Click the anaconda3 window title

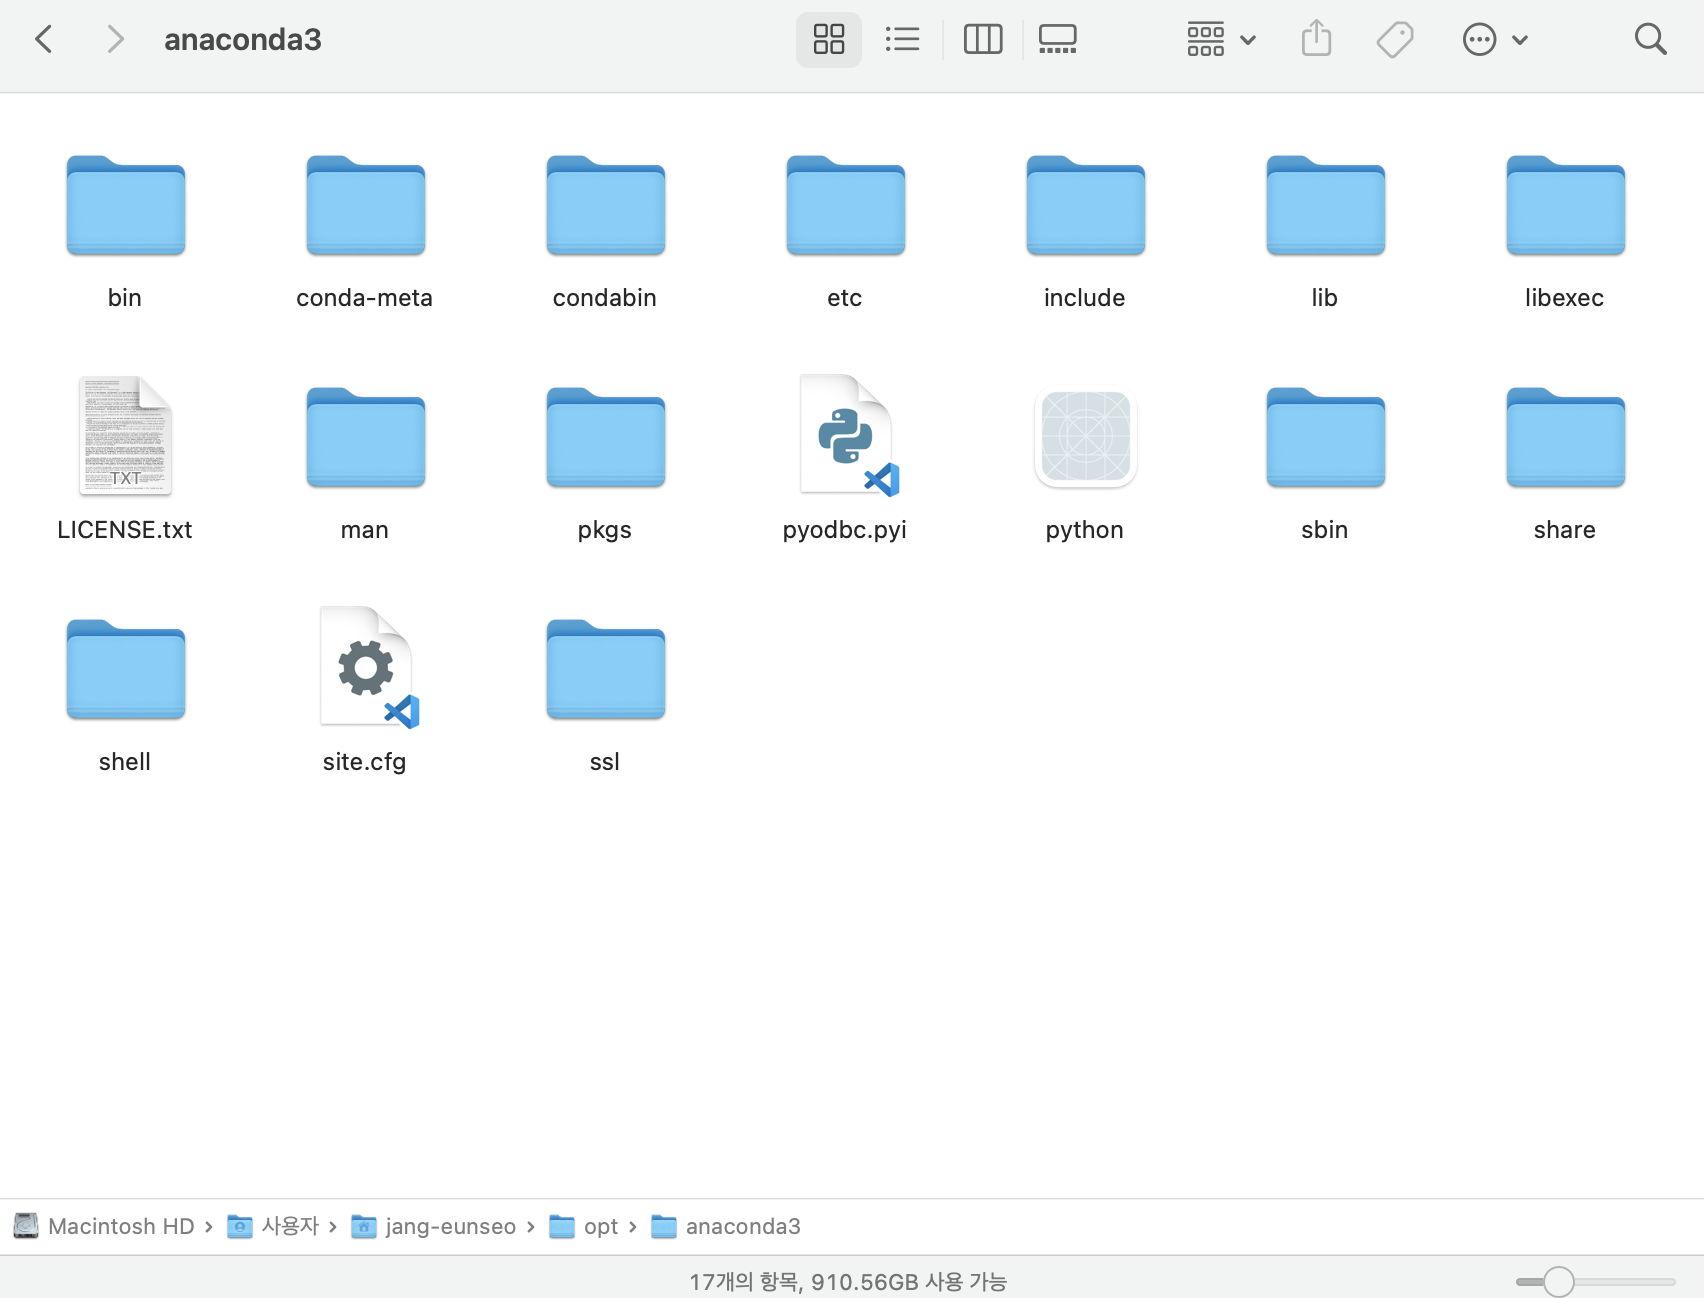[243, 40]
